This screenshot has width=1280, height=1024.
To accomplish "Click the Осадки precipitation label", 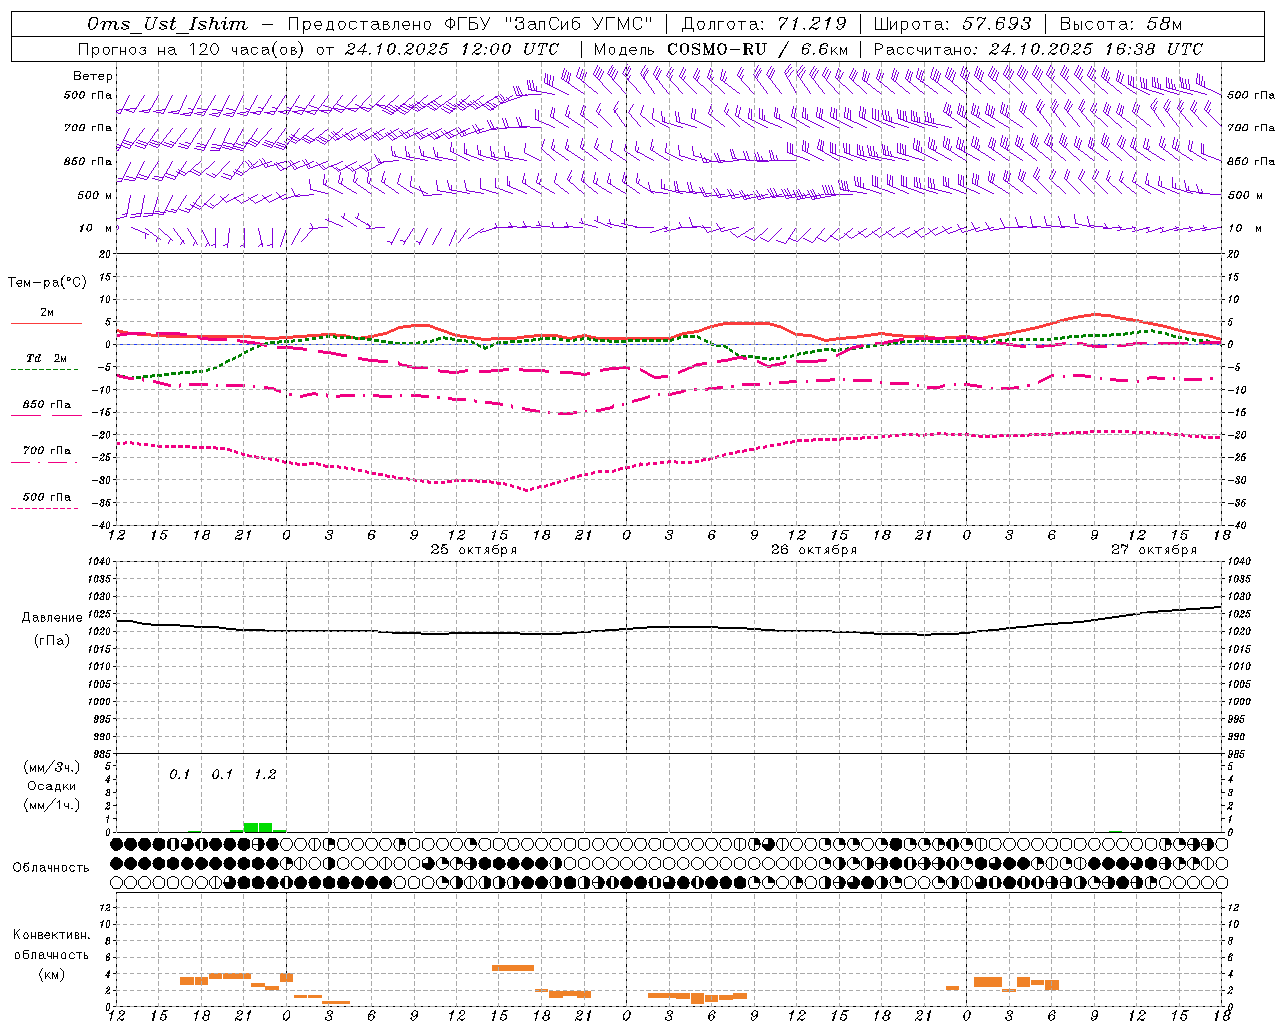I will (52, 786).
